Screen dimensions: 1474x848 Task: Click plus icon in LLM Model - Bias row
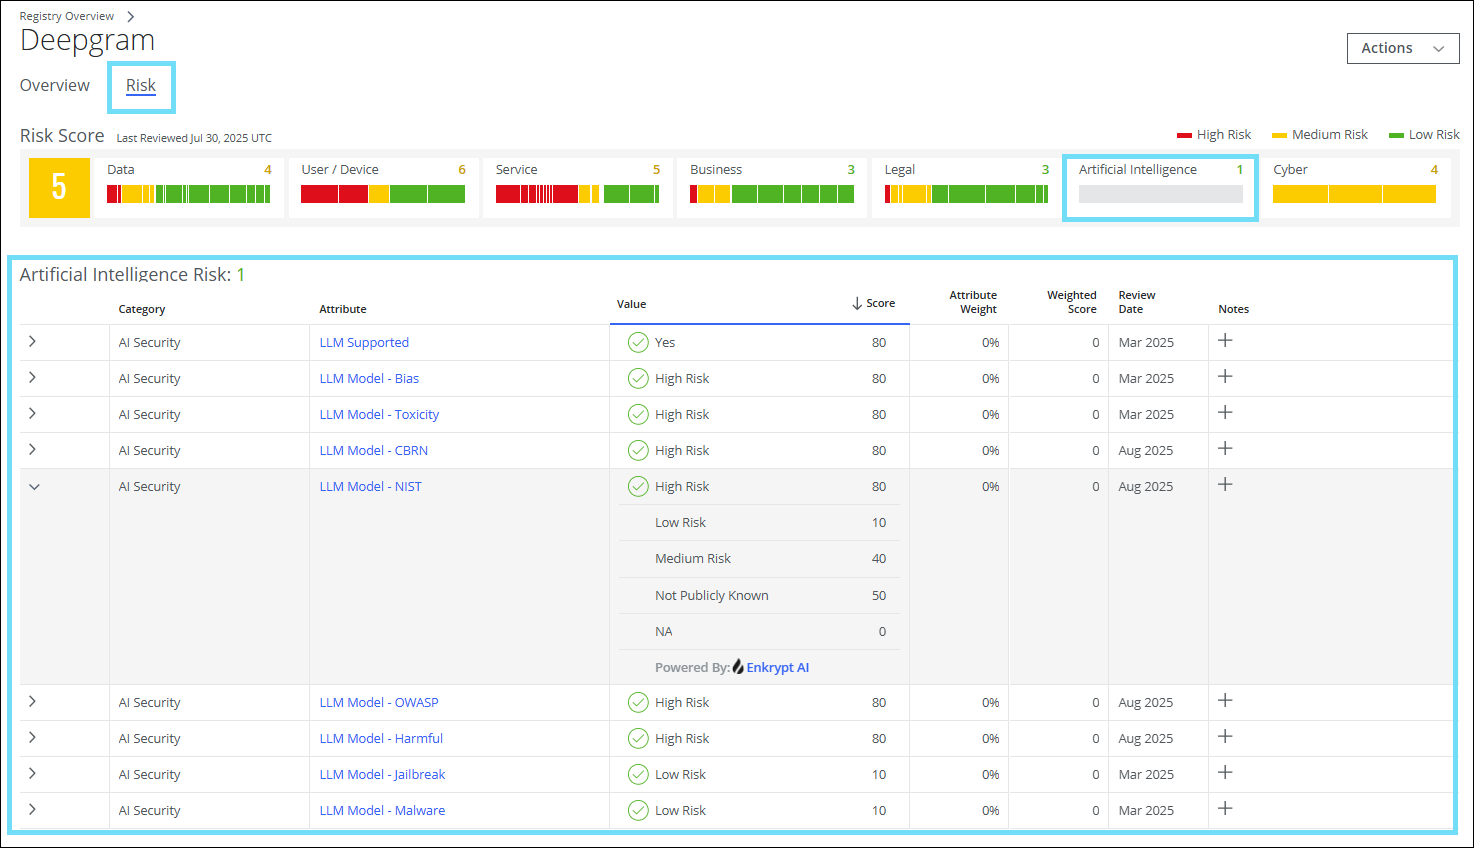pyautogui.click(x=1225, y=377)
